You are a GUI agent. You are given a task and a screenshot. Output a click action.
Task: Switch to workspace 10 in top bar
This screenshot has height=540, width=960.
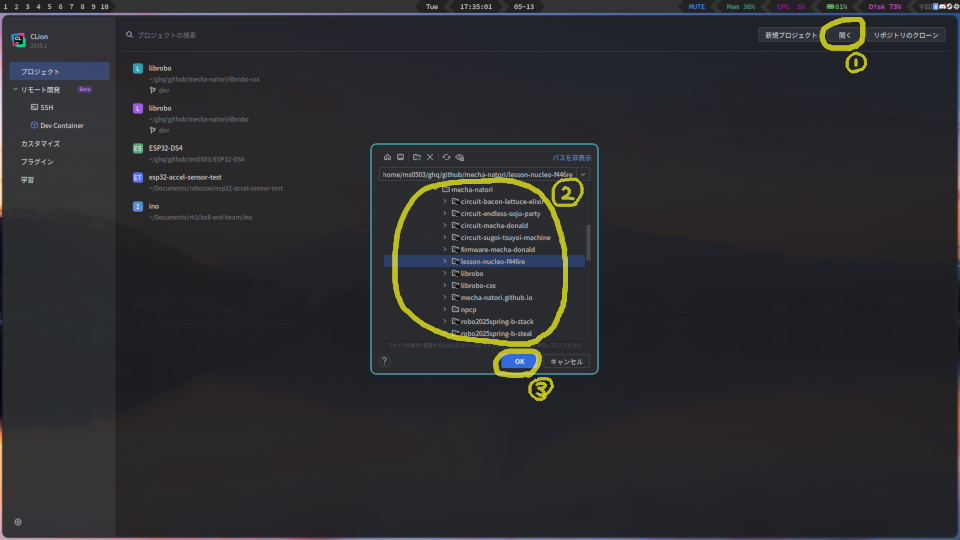(x=105, y=7)
